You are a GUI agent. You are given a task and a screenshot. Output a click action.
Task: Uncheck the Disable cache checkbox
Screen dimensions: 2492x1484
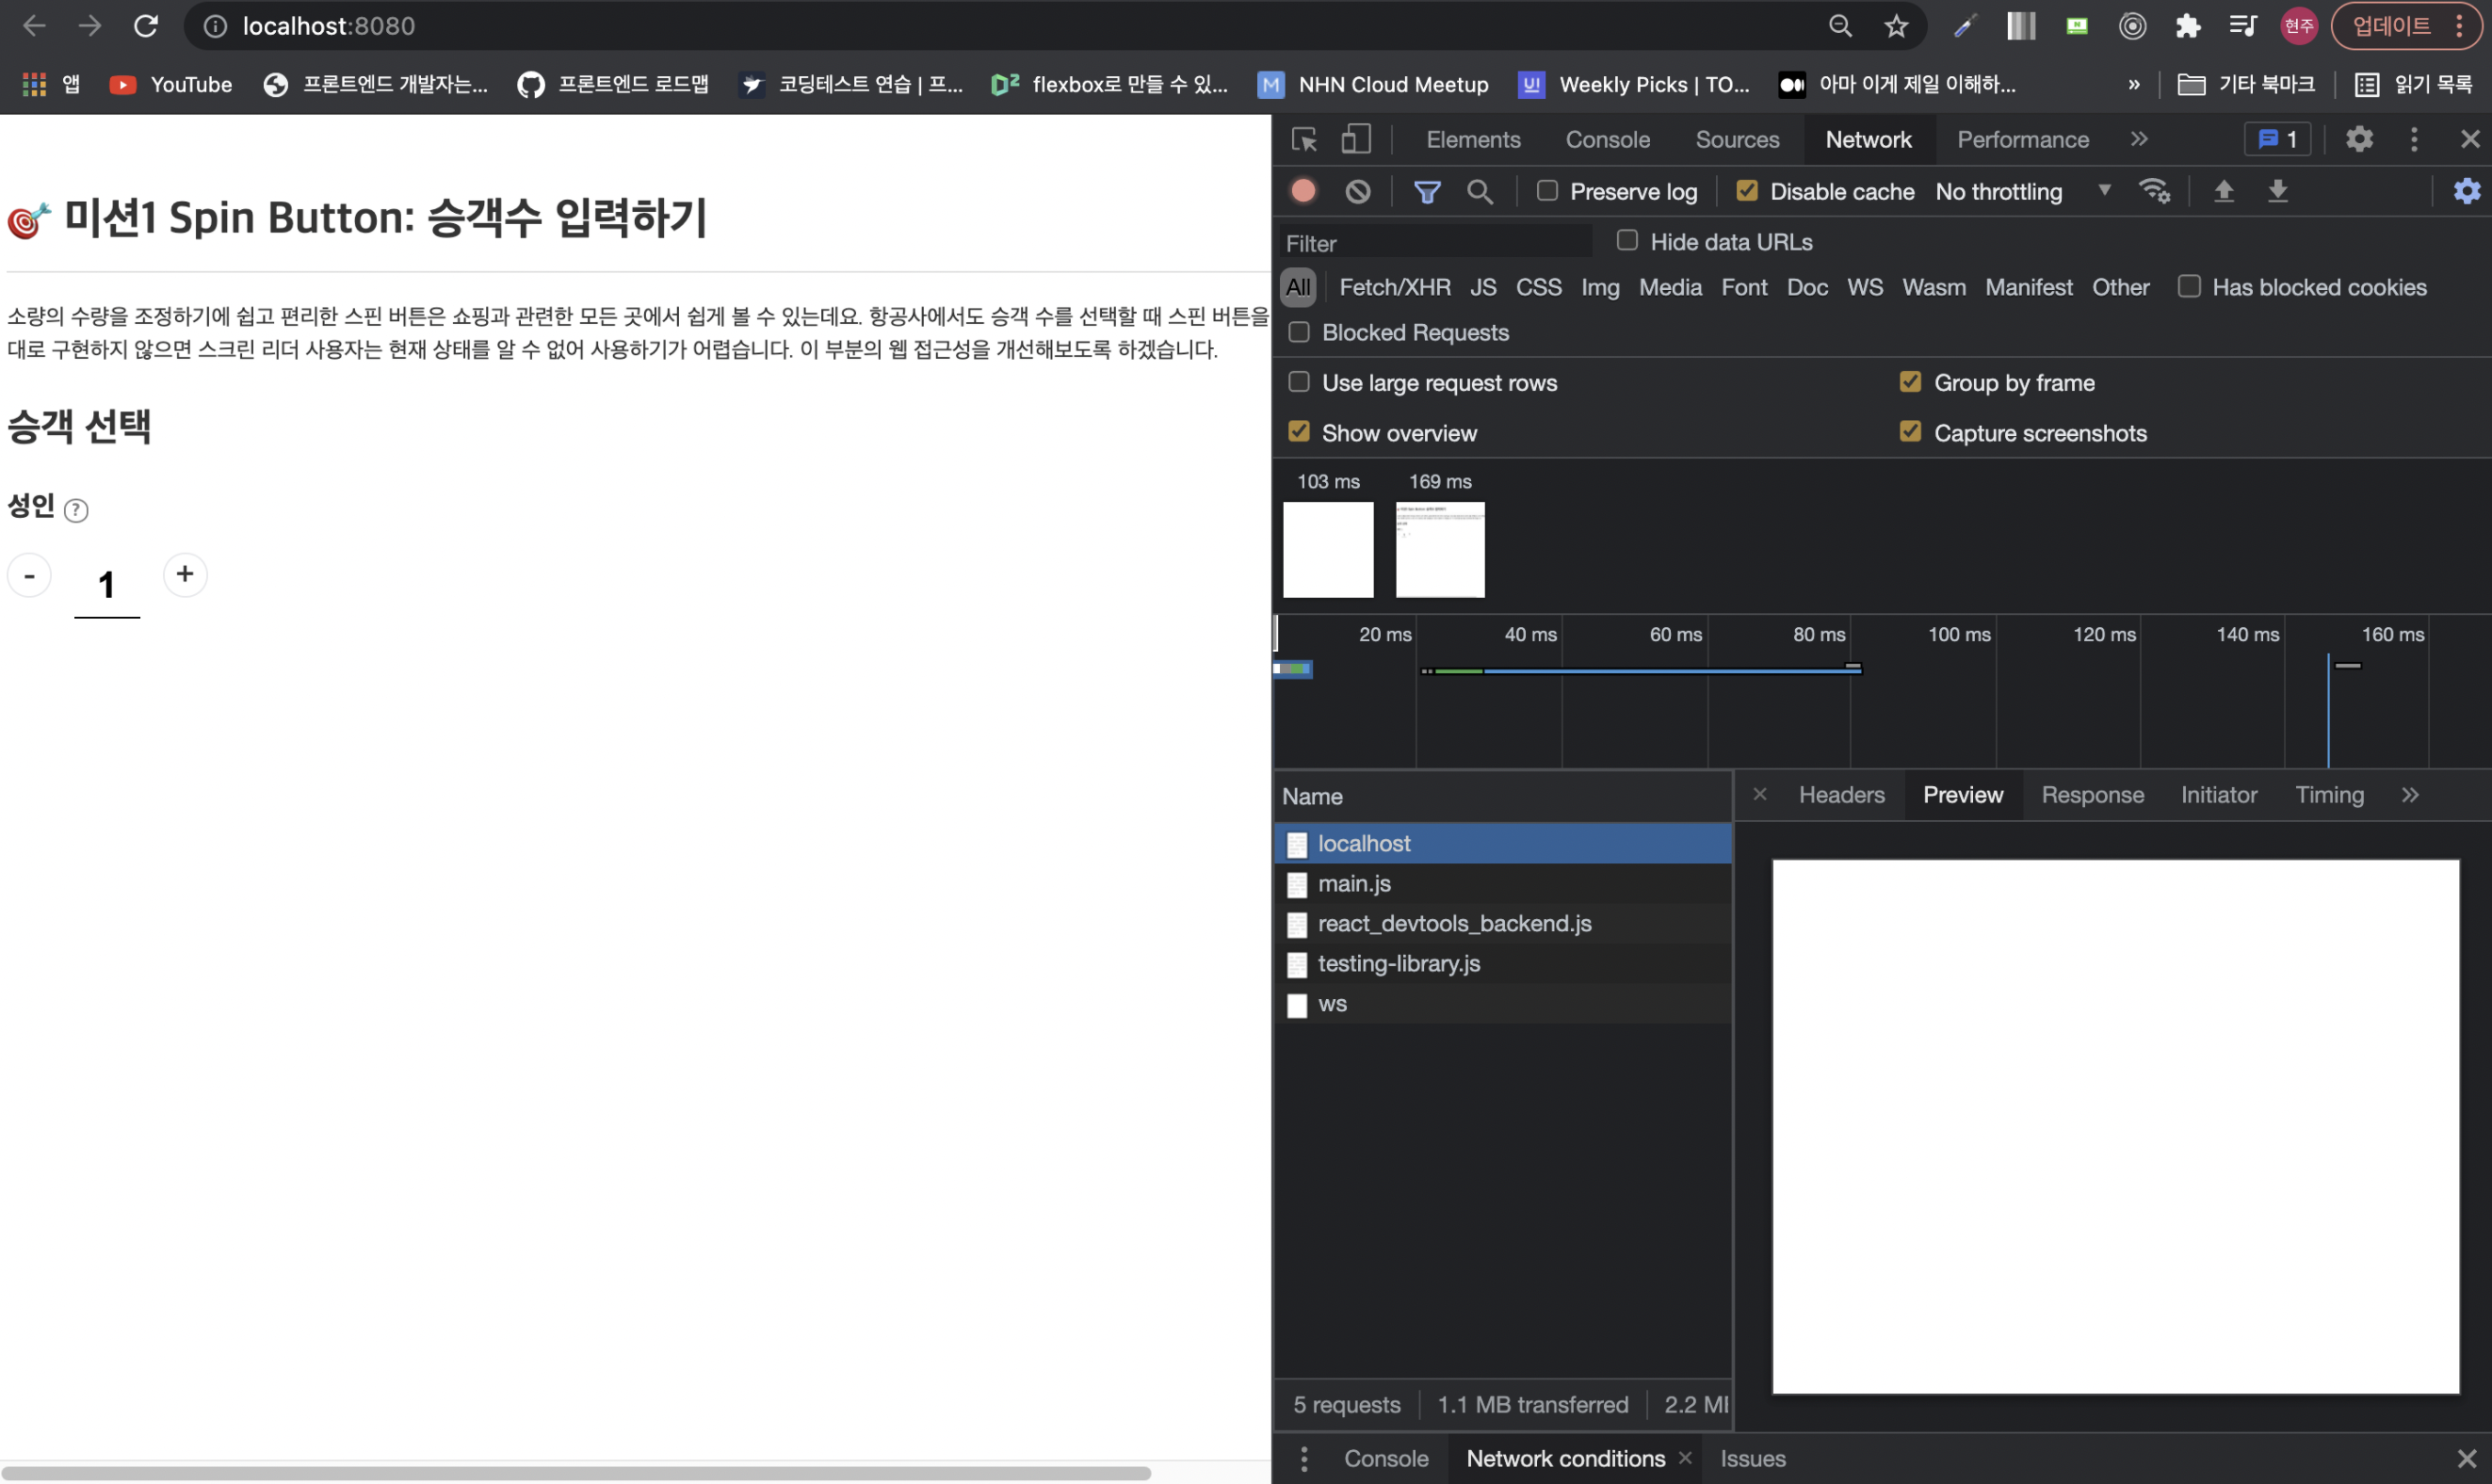1747,191
